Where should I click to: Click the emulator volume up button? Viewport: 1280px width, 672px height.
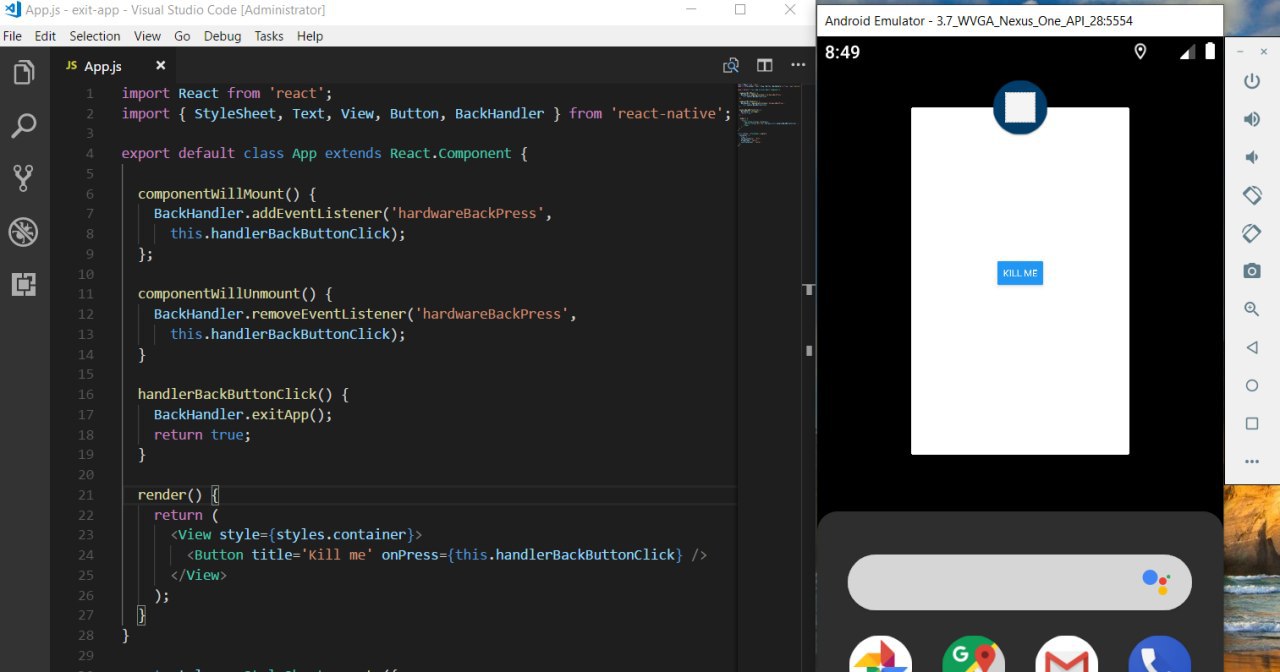click(1251, 119)
